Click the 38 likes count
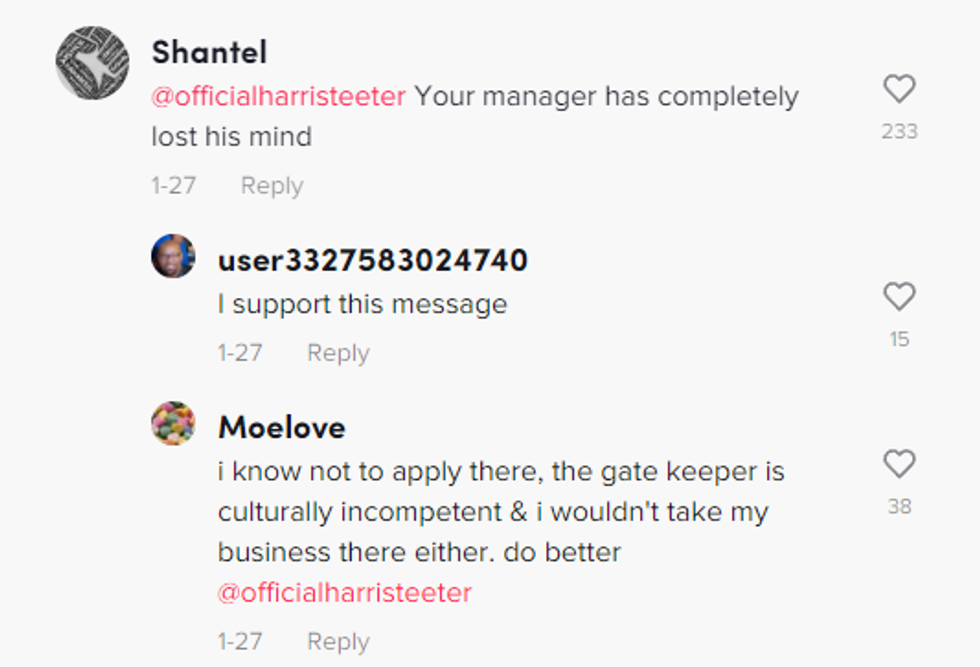 coord(899,507)
